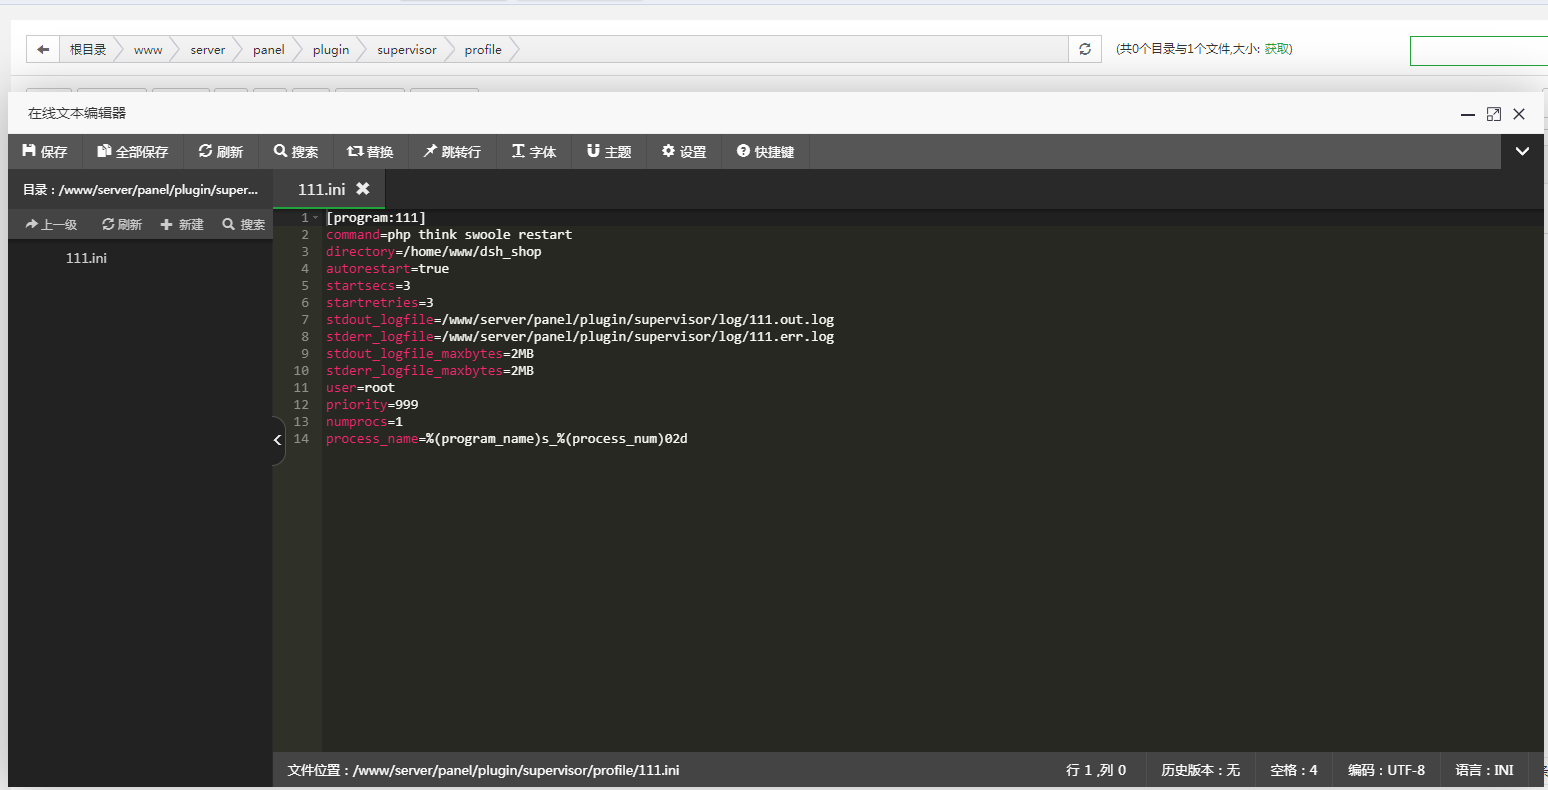
Task: Refresh the sidebar file list (刷新)
Action: pos(122,225)
